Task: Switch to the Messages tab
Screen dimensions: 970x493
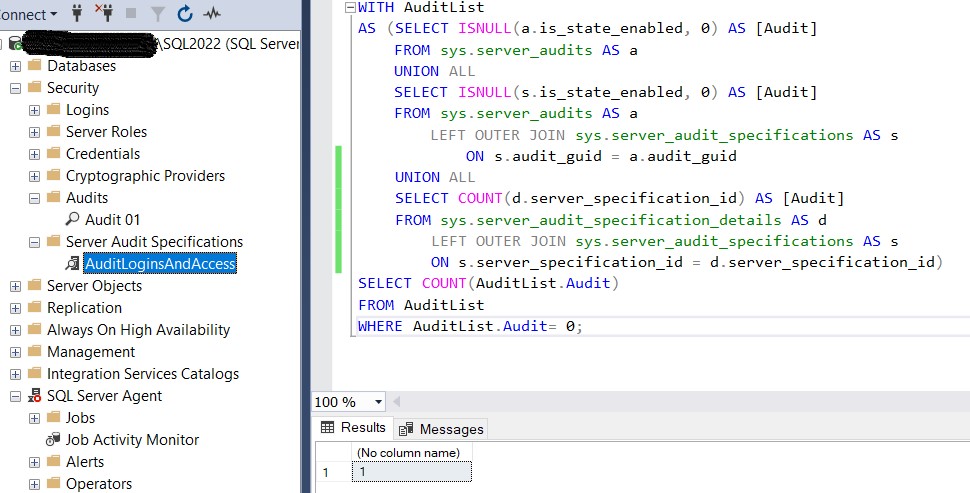Action: [x=441, y=429]
